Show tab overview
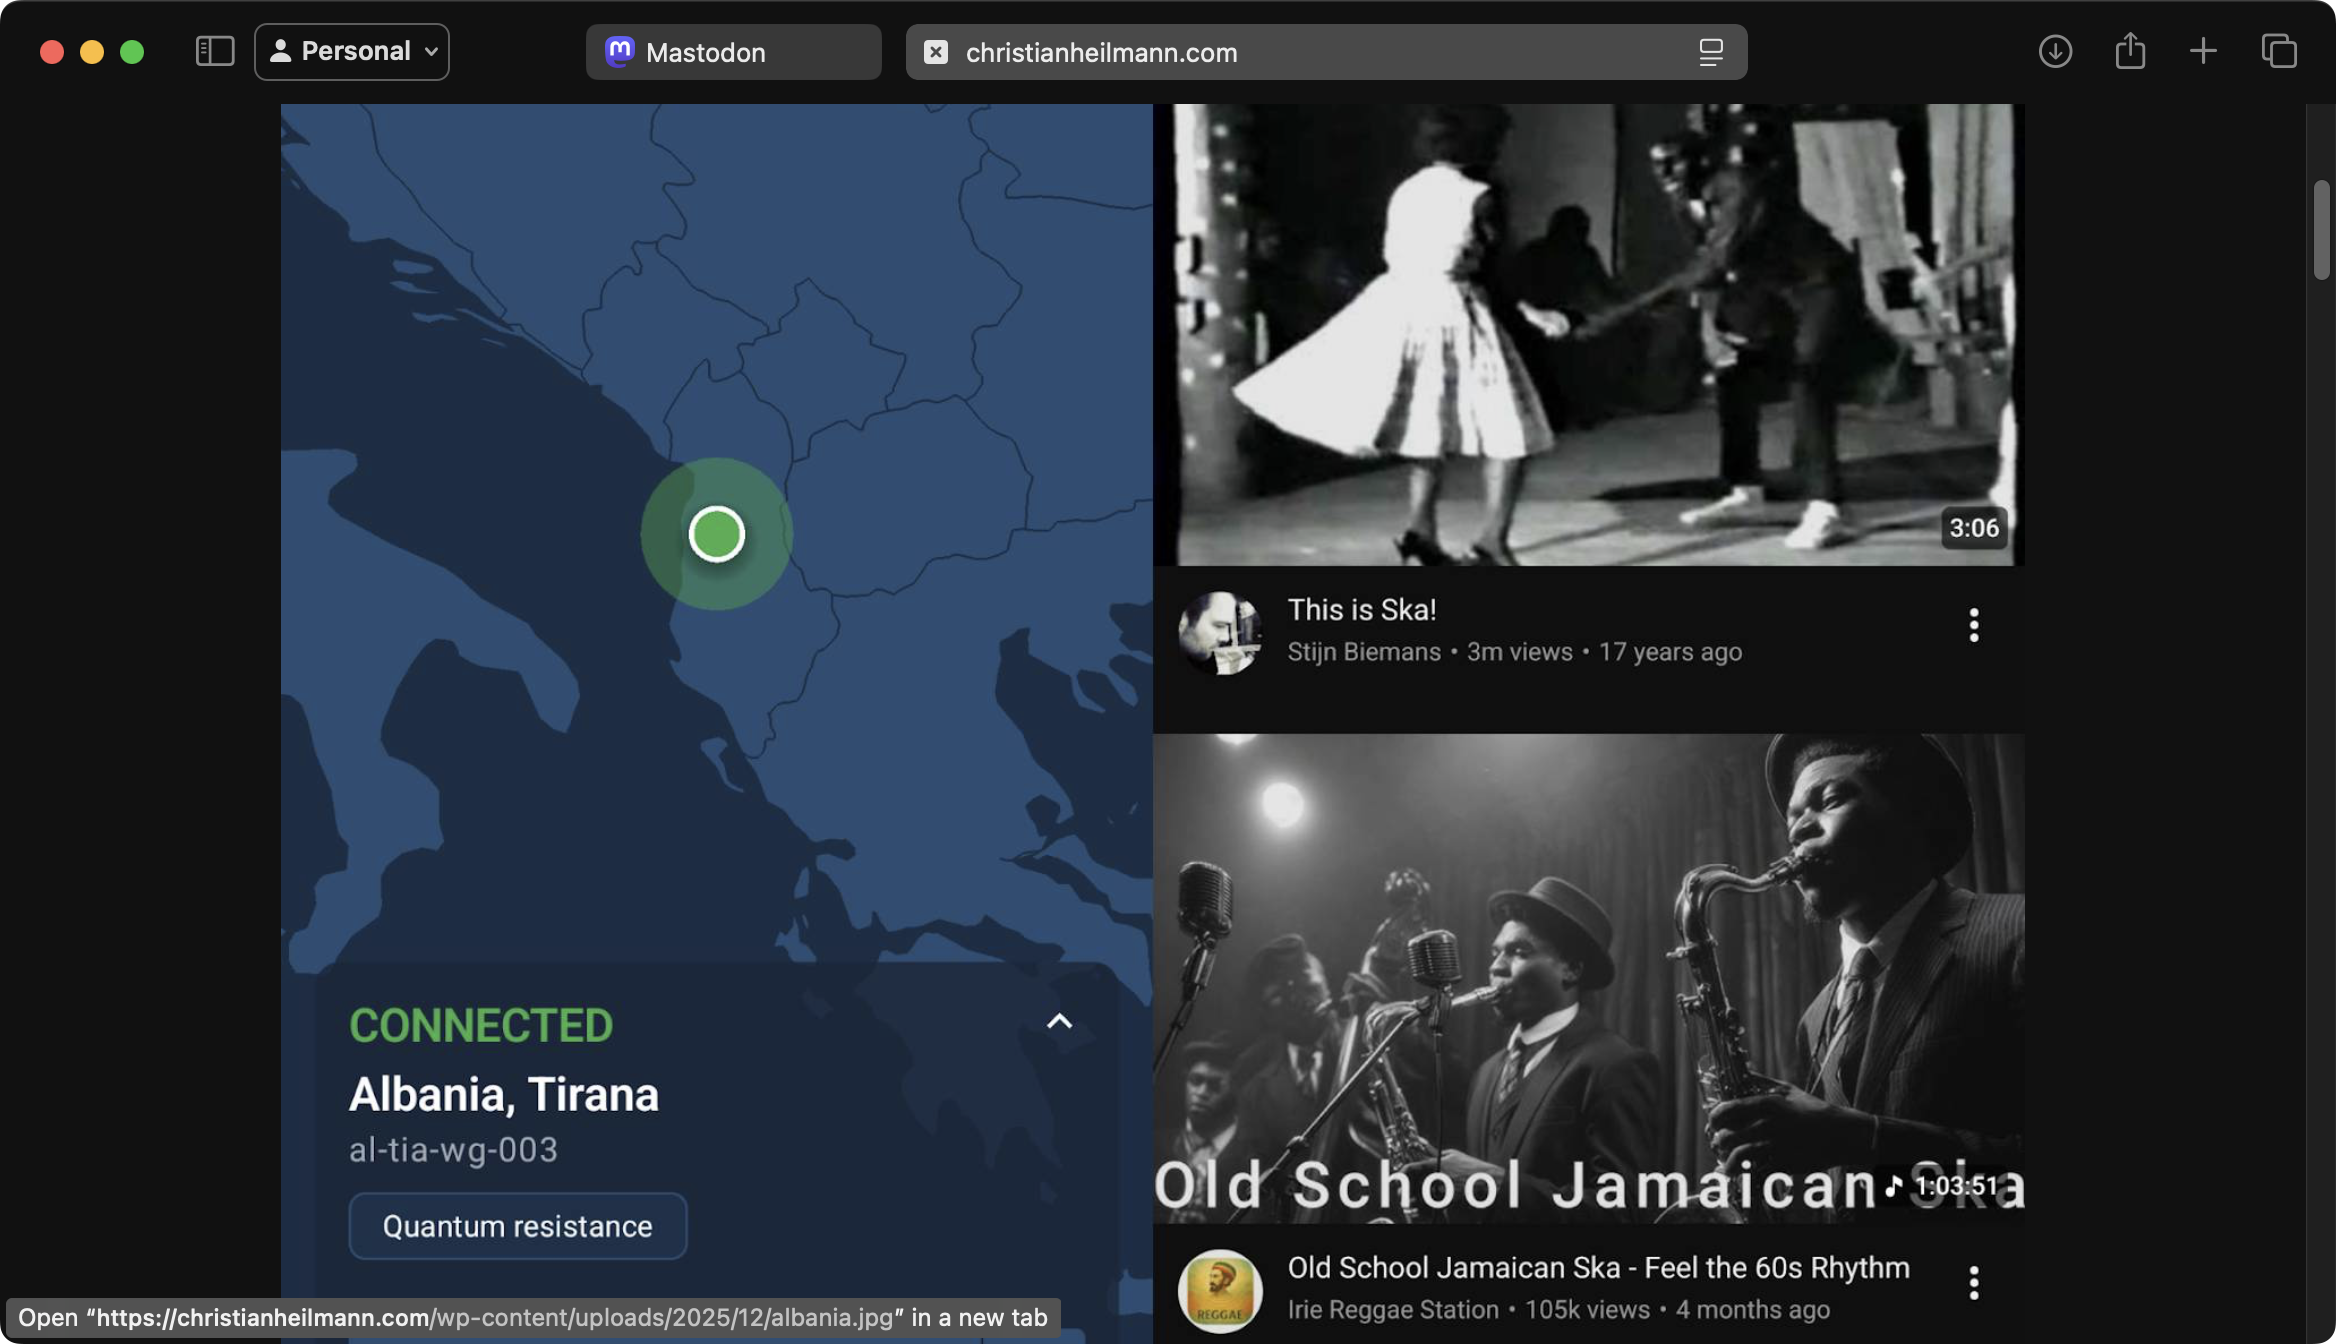The height and width of the screenshot is (1344, 2336). [2279, 51]
